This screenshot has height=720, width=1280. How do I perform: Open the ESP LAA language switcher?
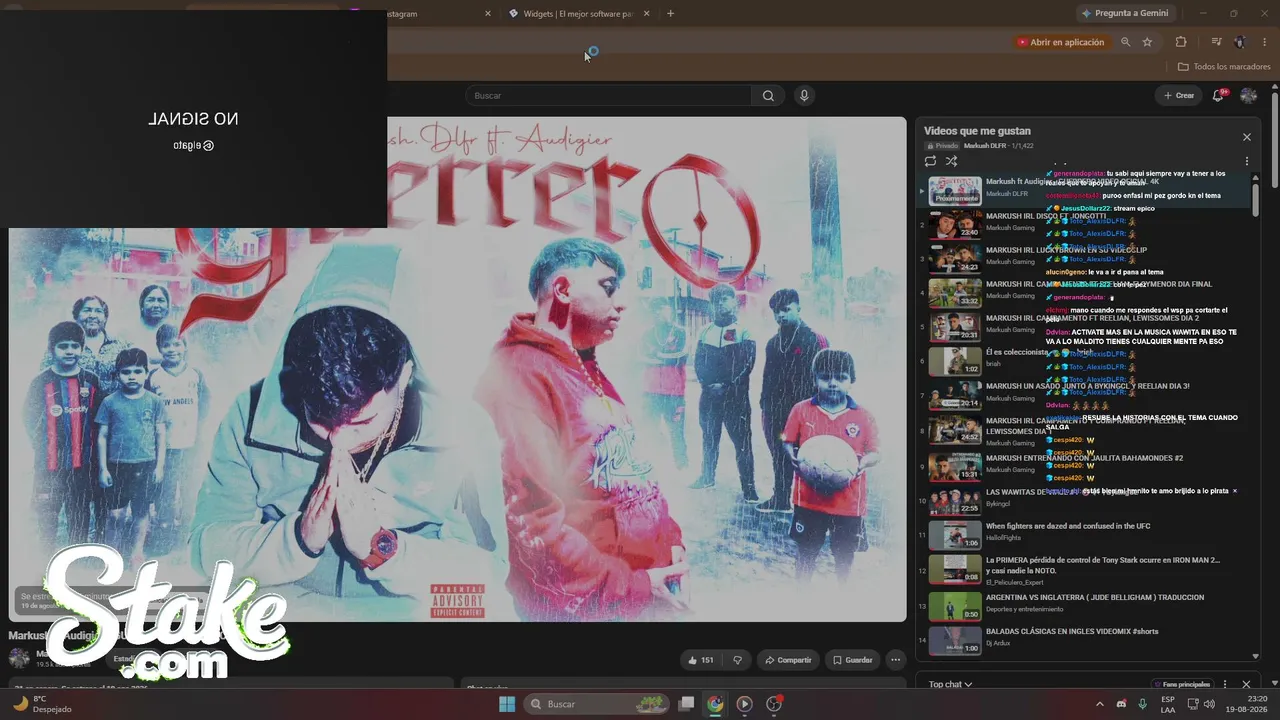1167,704
